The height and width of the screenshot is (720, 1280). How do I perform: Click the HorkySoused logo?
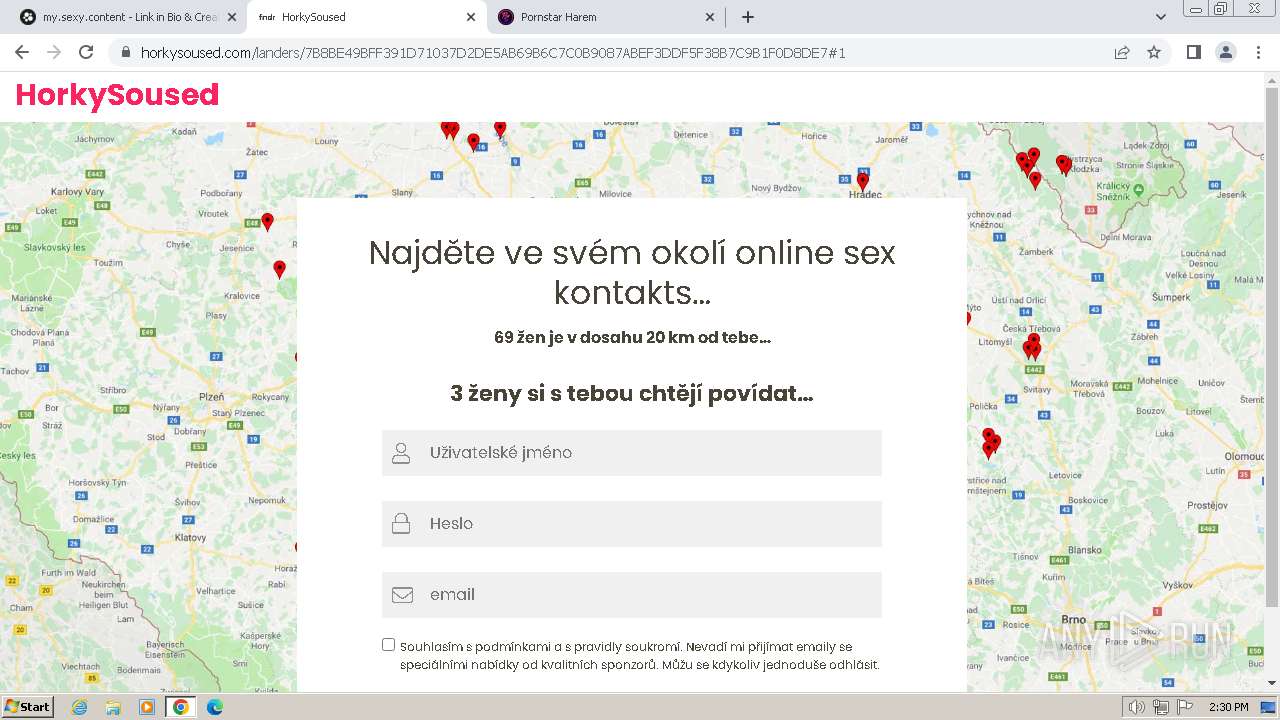[117, 94]
